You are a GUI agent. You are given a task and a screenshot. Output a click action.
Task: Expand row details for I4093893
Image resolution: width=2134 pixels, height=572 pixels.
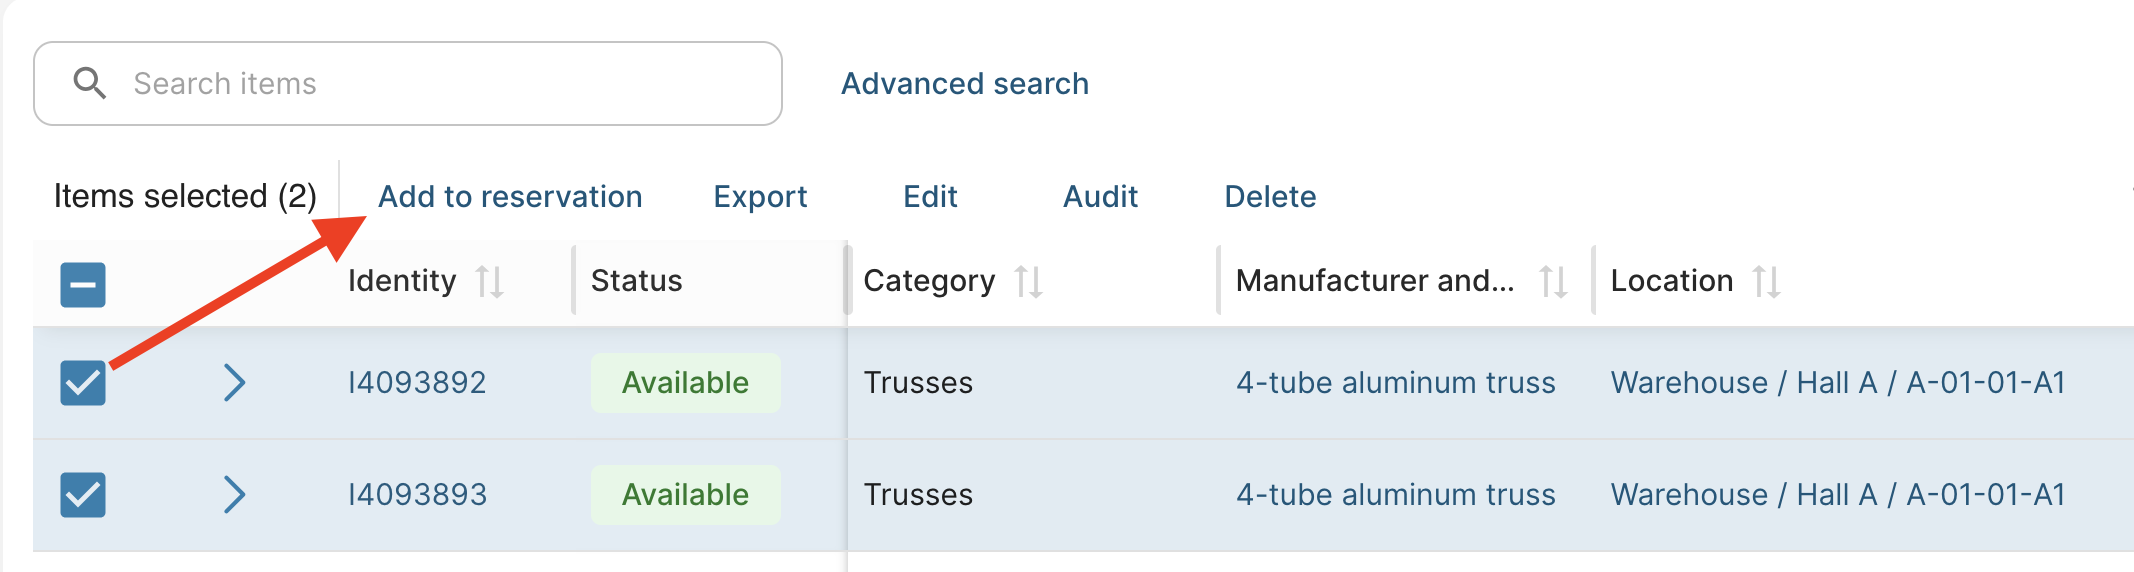click(x=234, y=495)
